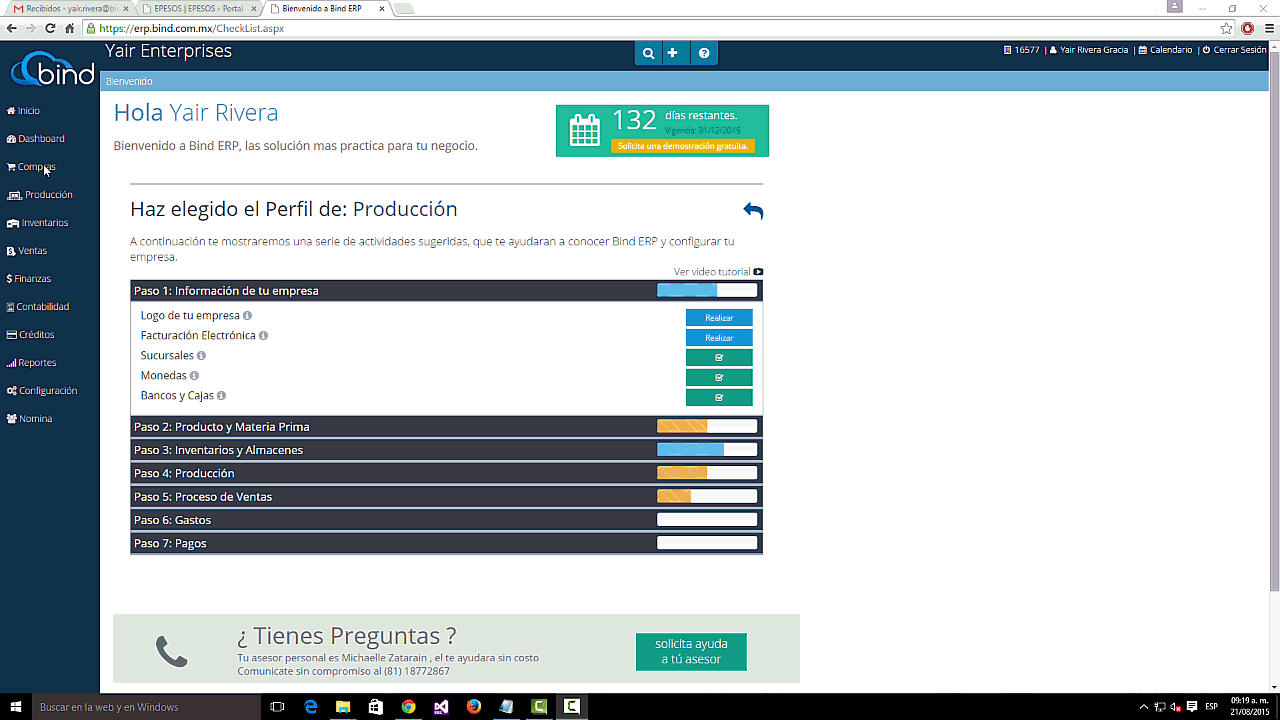Switch to Gmail Recibidos browser tab
1280x720 pixels.
(x=68, y=8)
